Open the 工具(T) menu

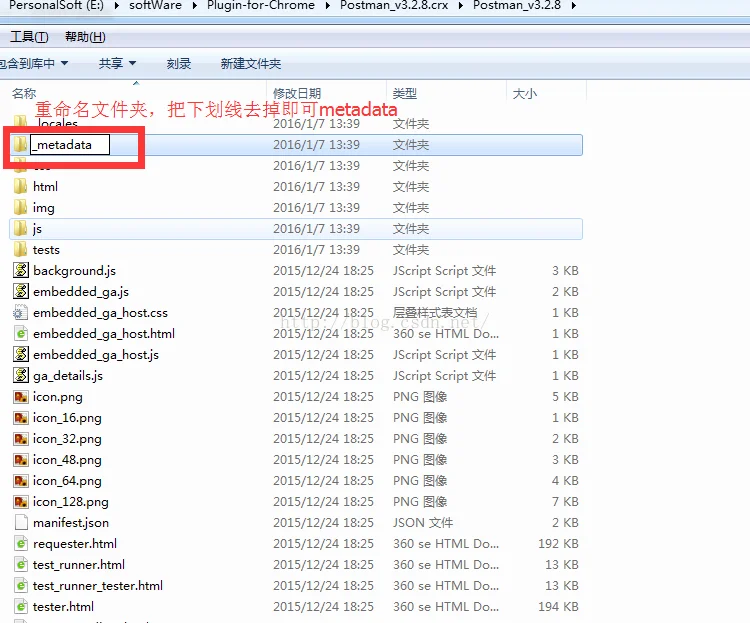tap(29, 37)
